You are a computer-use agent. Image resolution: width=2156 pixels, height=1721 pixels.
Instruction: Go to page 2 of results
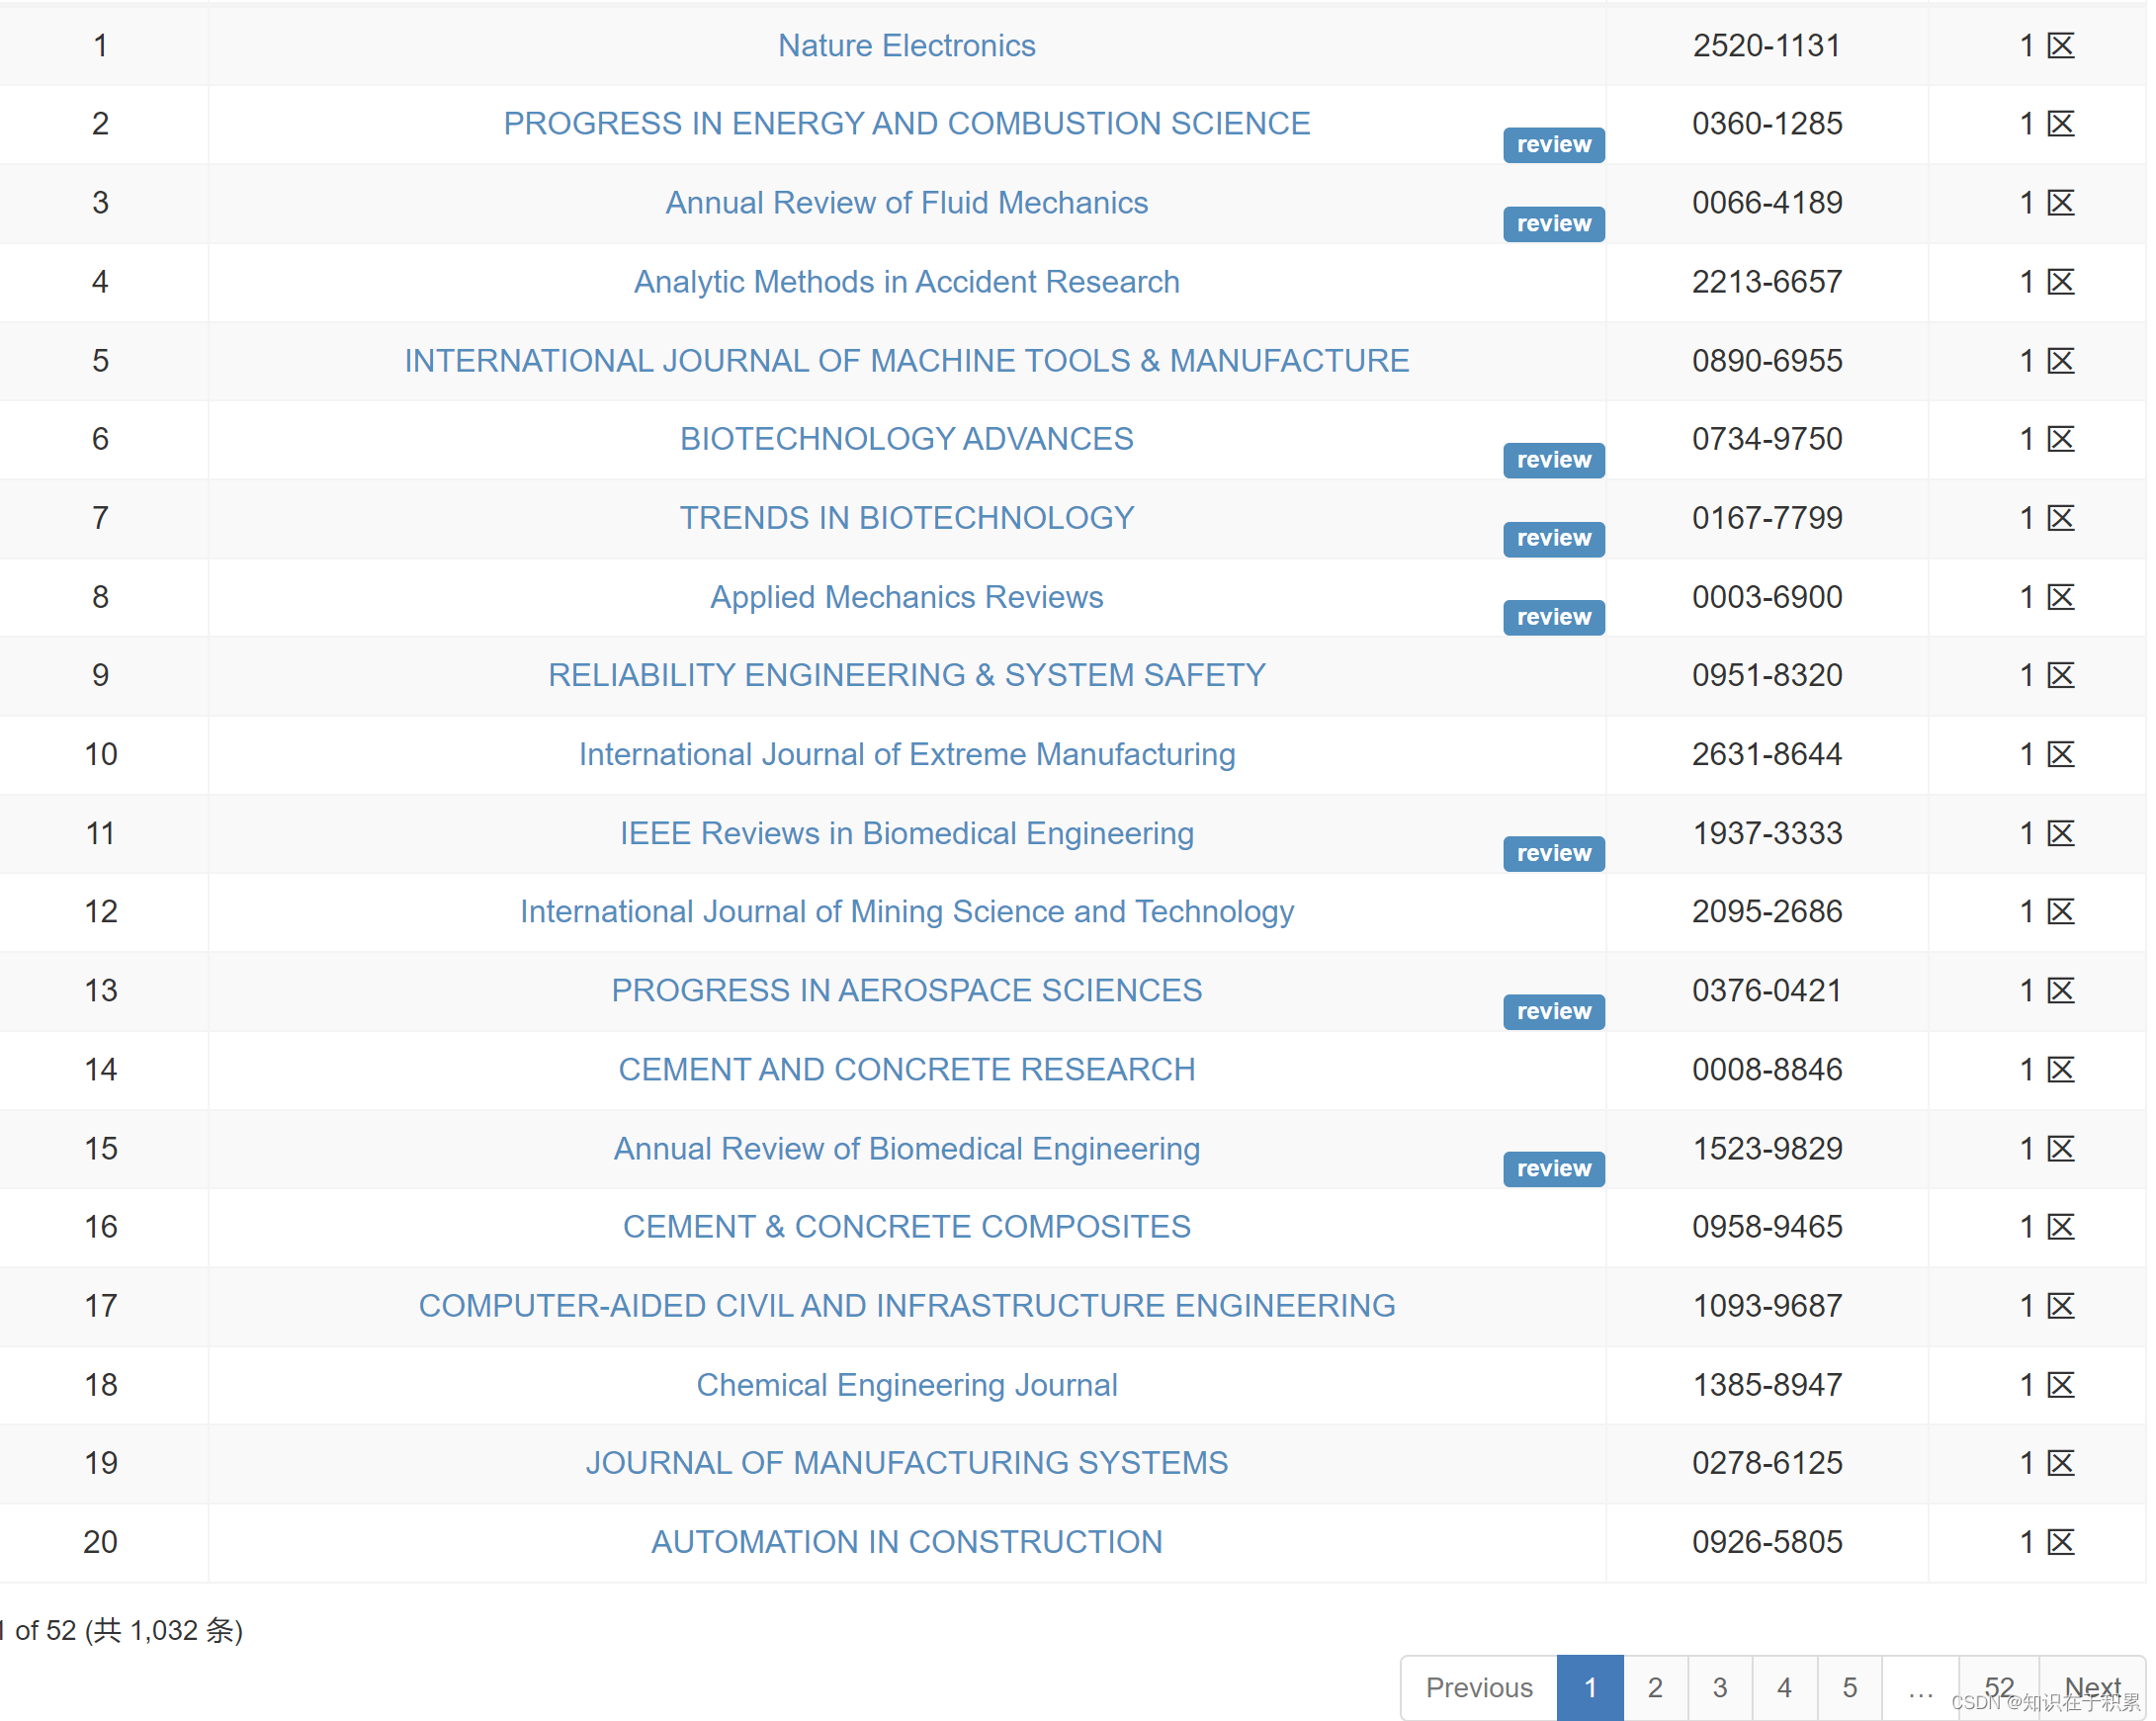click(1654, 1688)
